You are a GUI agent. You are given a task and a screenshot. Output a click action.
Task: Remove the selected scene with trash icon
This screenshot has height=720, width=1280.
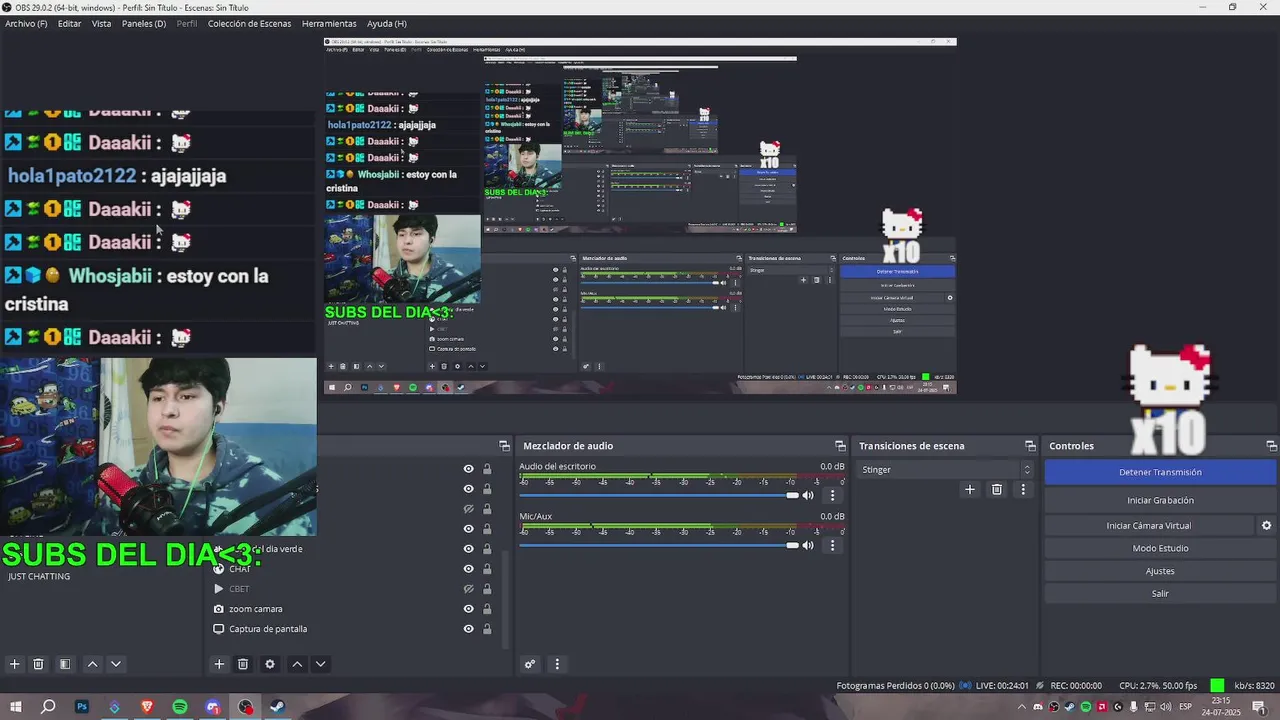[38, 664]
